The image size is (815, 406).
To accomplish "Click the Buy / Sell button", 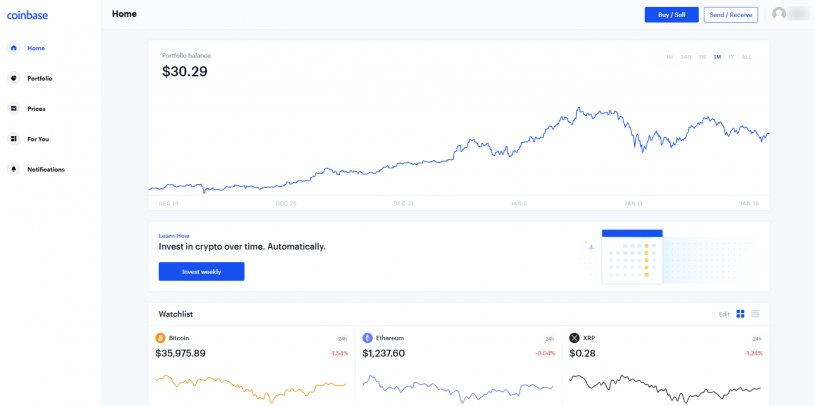I will pyautogui.click(x=672, y=15).
